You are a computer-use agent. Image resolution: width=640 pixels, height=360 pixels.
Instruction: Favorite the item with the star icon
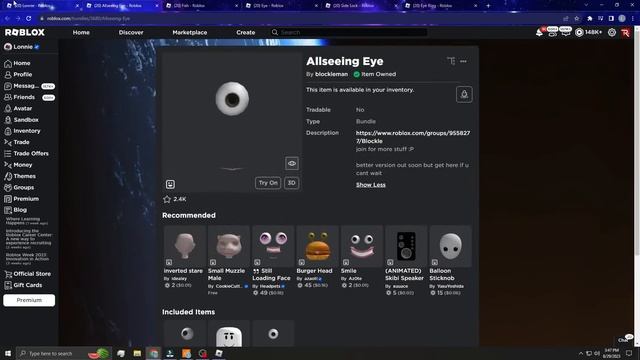point(167,199)
